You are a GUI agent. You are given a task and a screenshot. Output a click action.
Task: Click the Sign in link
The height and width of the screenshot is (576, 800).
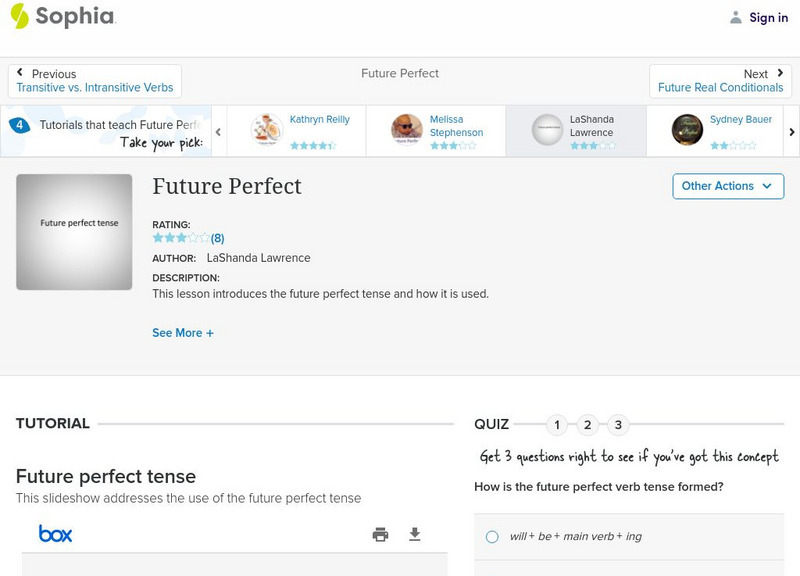coord(768,17)
